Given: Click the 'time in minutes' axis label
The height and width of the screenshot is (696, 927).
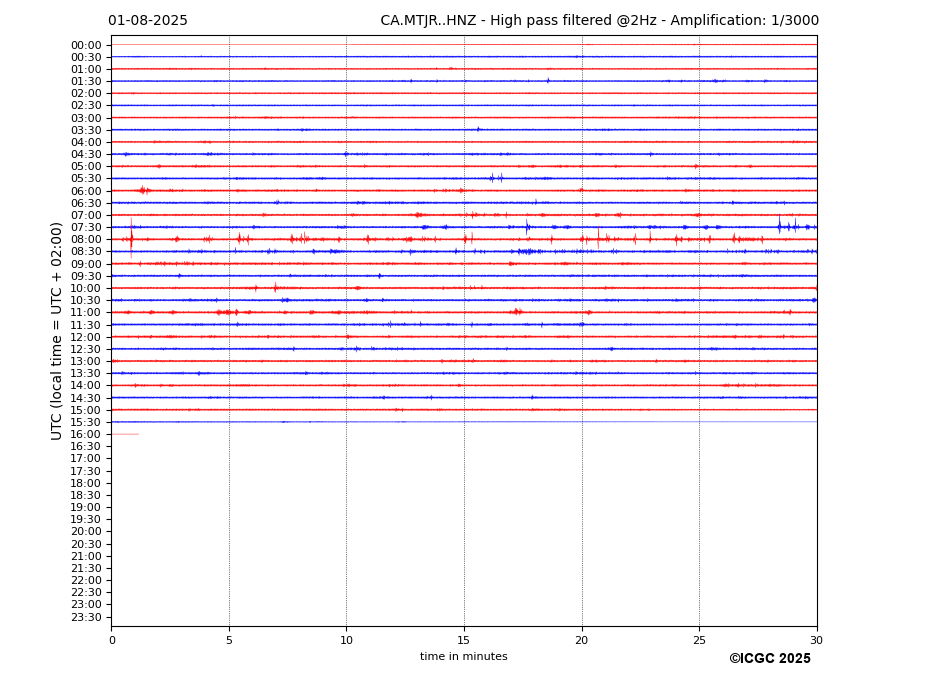Looking at the screenshot, I should [464, 656].
